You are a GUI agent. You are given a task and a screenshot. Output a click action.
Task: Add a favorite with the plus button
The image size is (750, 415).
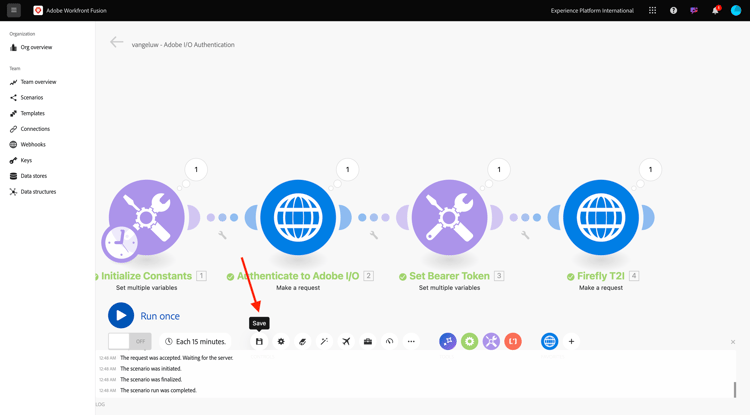point(571,341)
